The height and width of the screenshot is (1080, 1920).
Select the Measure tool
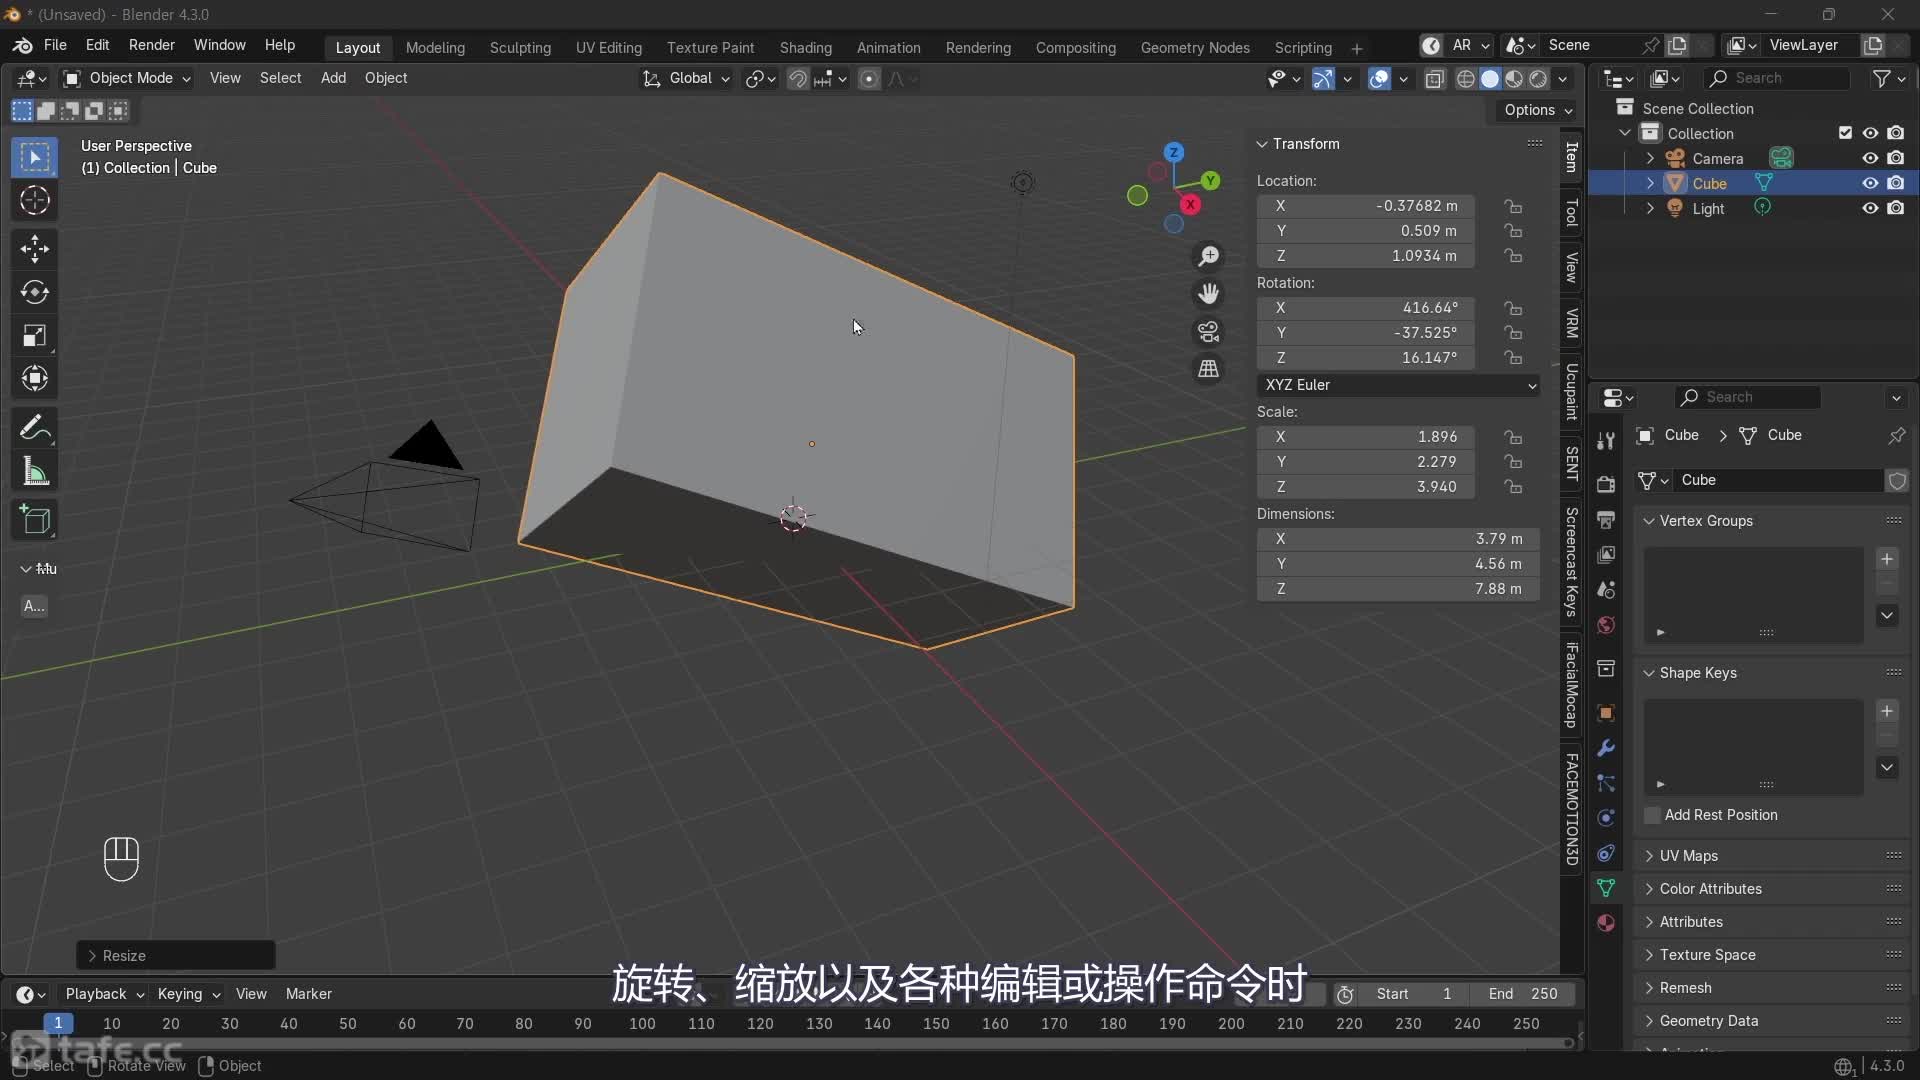34,471
